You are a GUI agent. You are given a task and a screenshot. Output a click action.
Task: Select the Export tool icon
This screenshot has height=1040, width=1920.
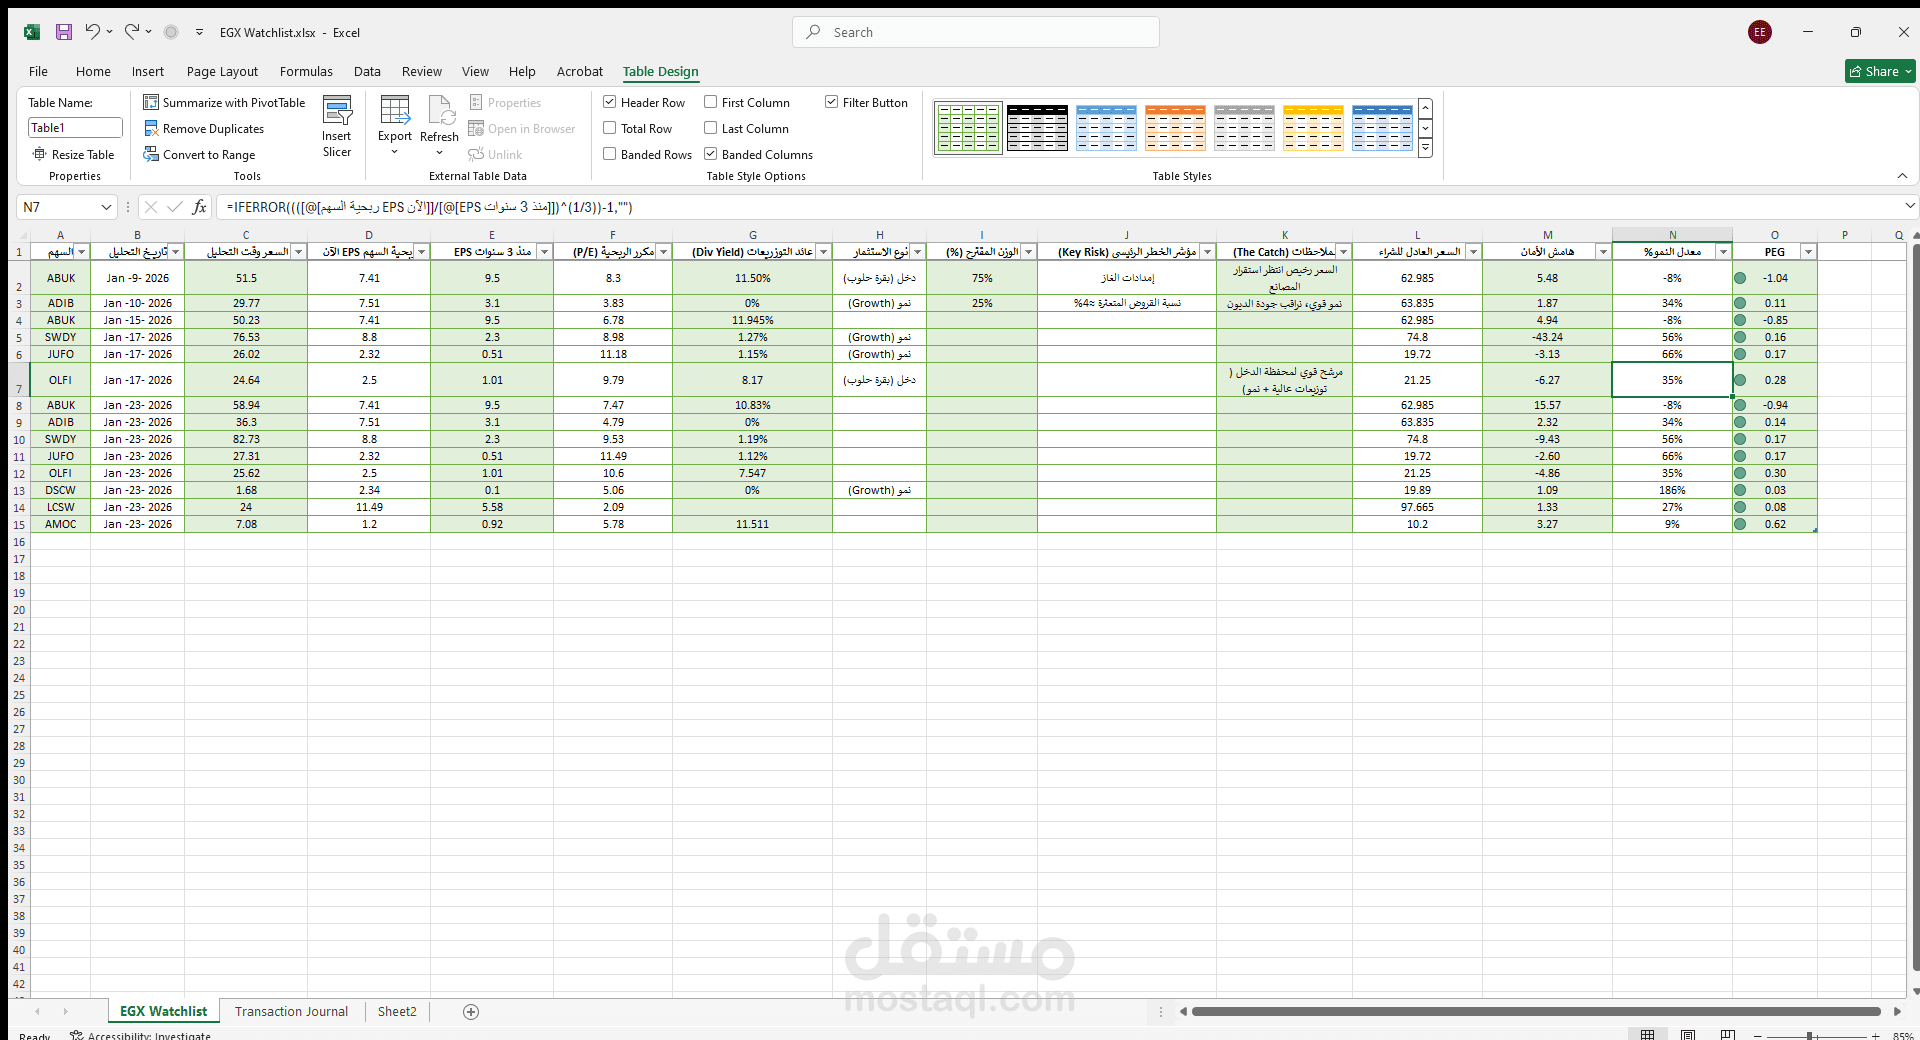pos(395,113)
